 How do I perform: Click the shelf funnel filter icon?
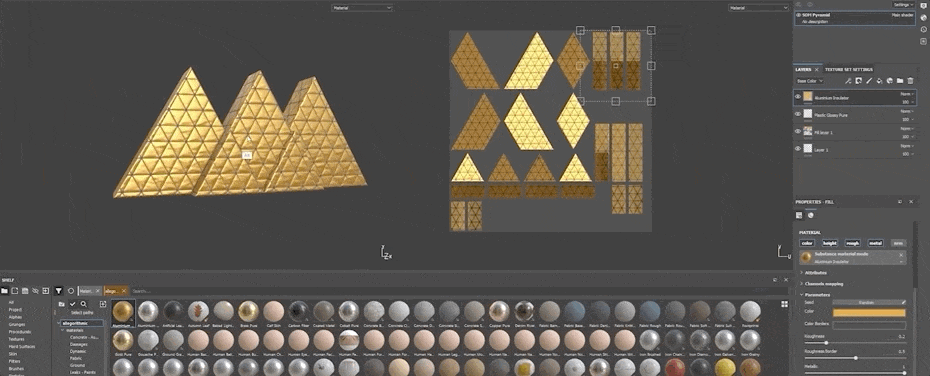59,291
